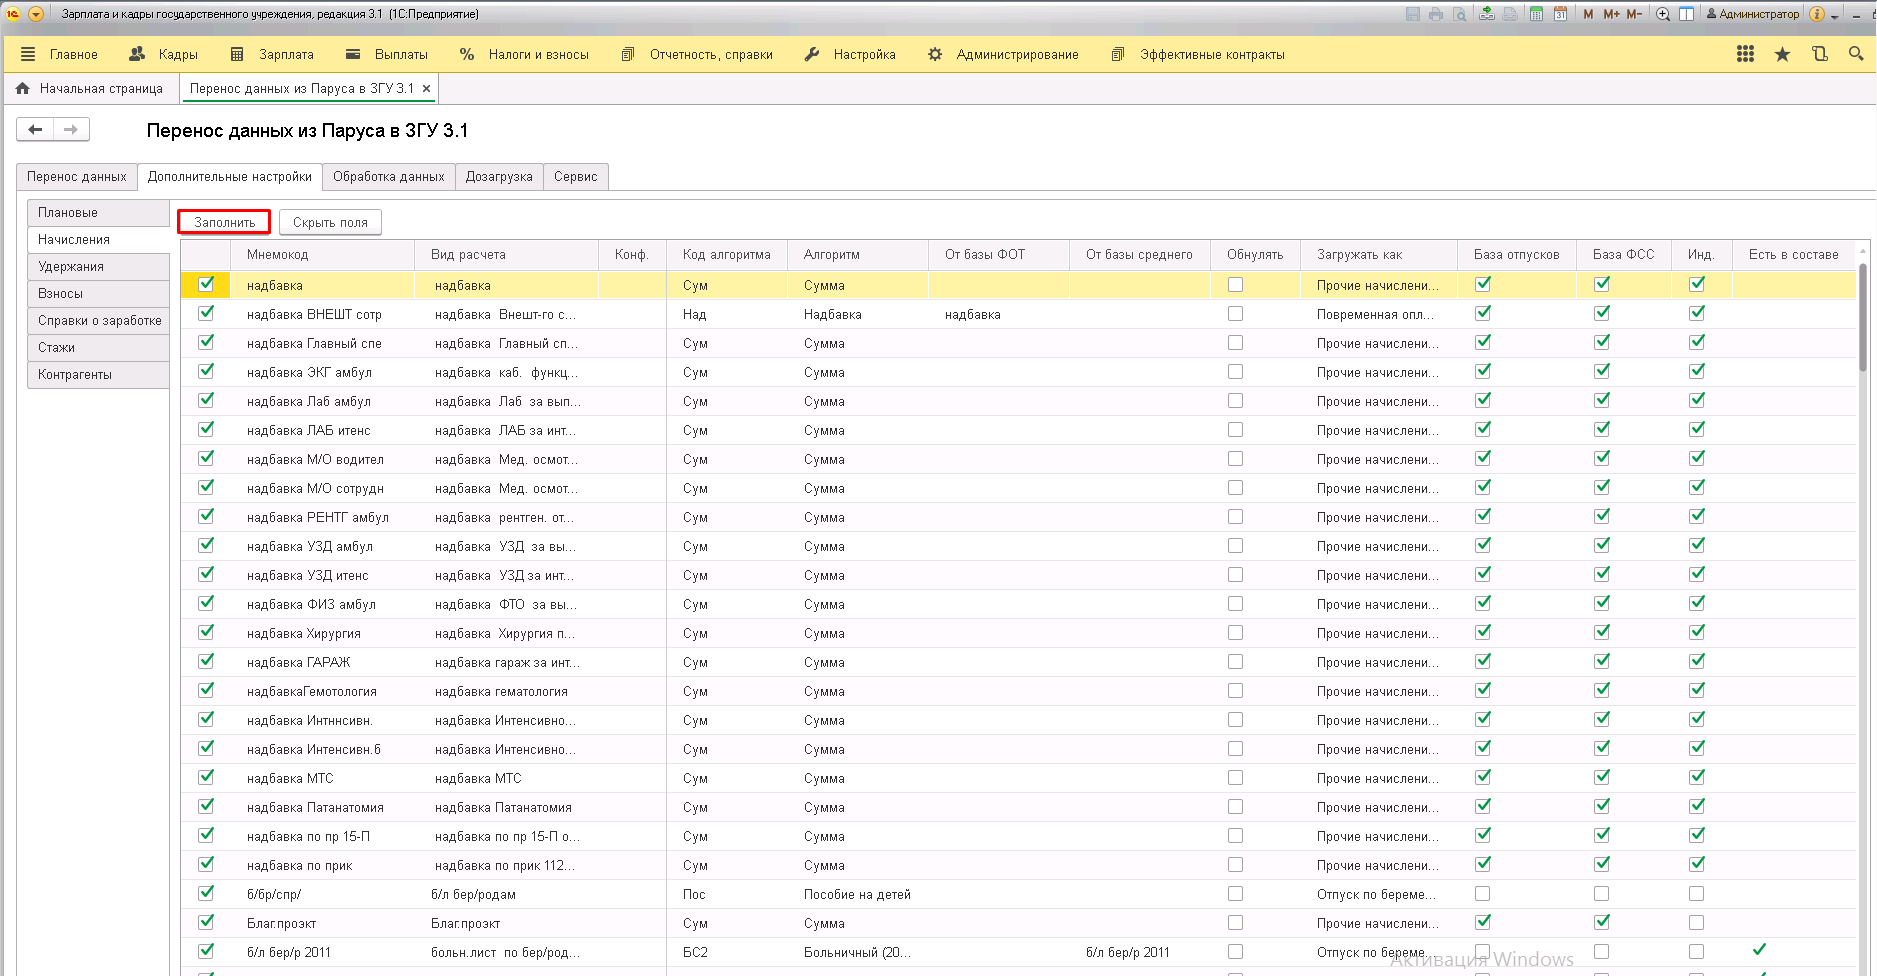
Task: Expand the info dropdown arrow in title bar
Action: (x=1835, y=16)
